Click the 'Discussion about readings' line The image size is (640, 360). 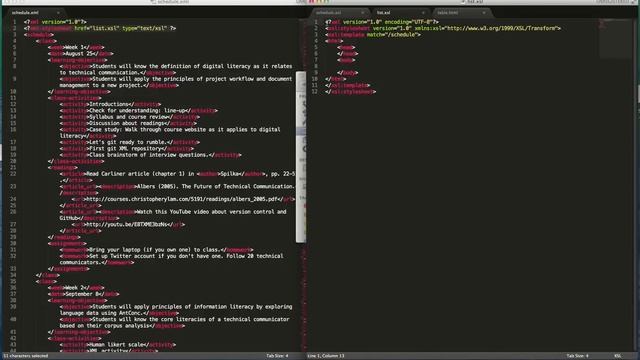coord(129,123)
